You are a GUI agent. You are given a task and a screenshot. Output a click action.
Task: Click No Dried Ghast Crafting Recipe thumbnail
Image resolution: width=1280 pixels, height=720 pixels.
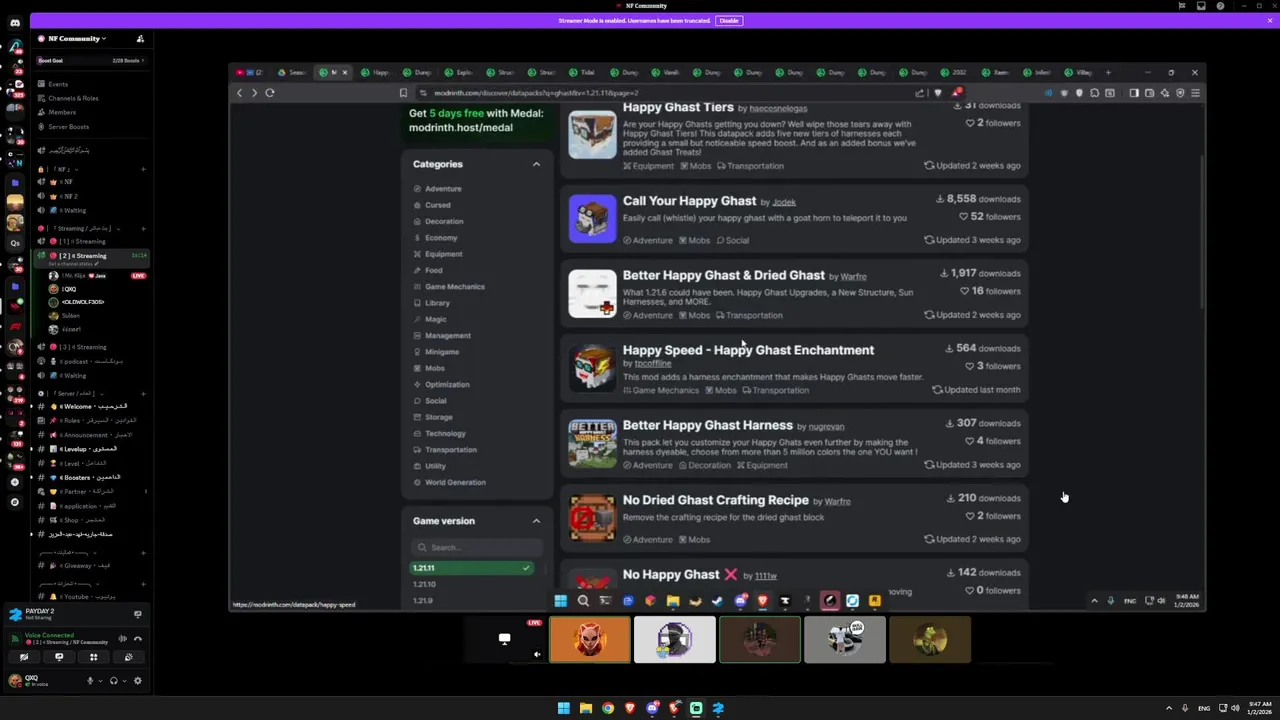tap(592, 517)
